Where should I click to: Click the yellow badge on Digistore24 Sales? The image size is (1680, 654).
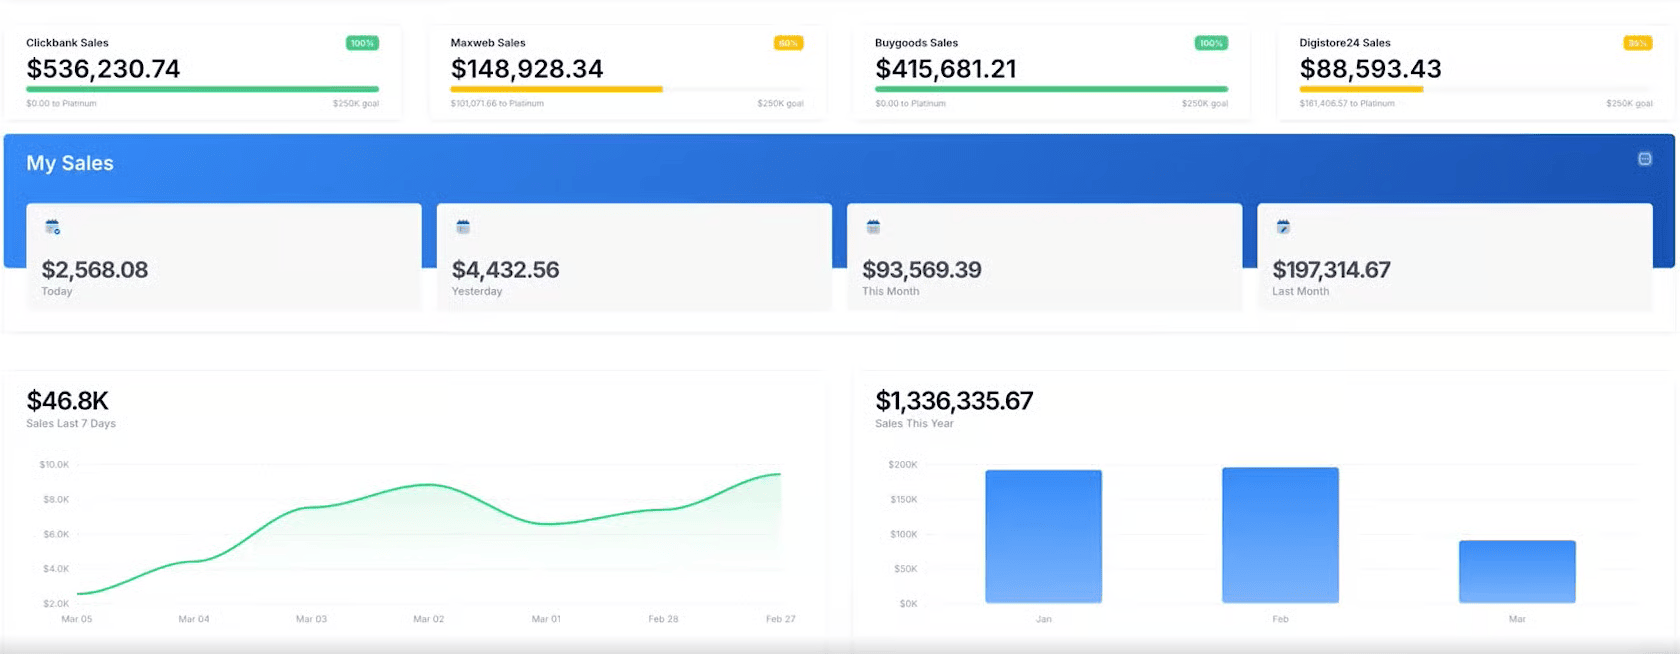tap(1637, 43)
